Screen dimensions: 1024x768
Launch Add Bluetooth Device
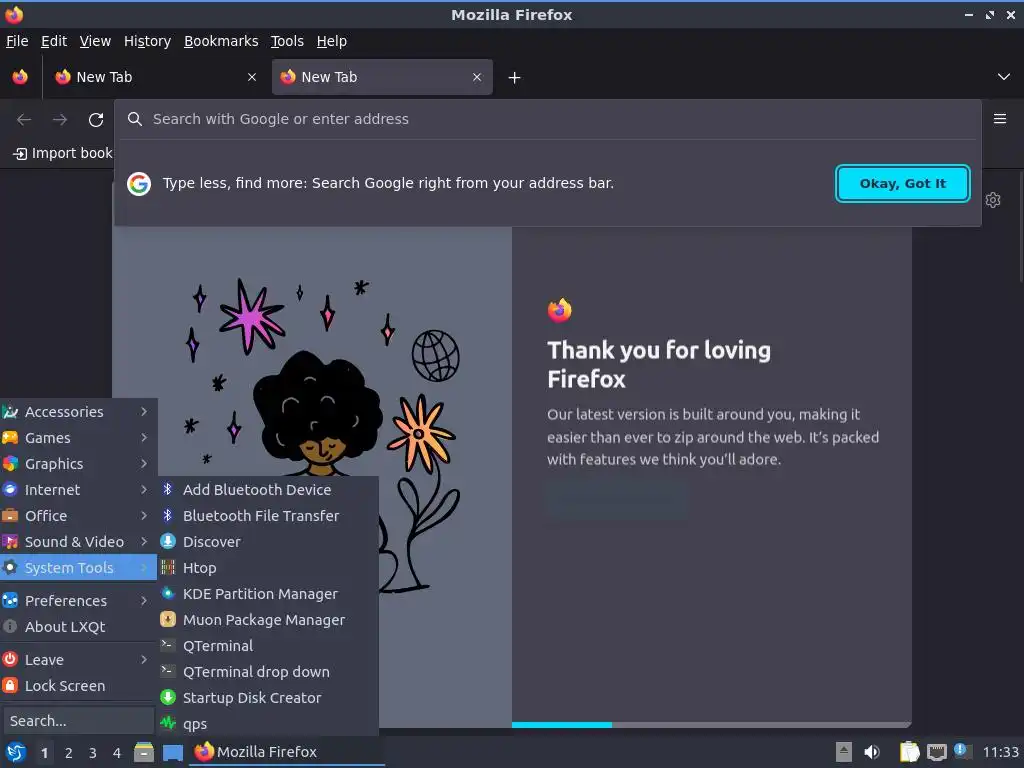click(x=268, y=490)
